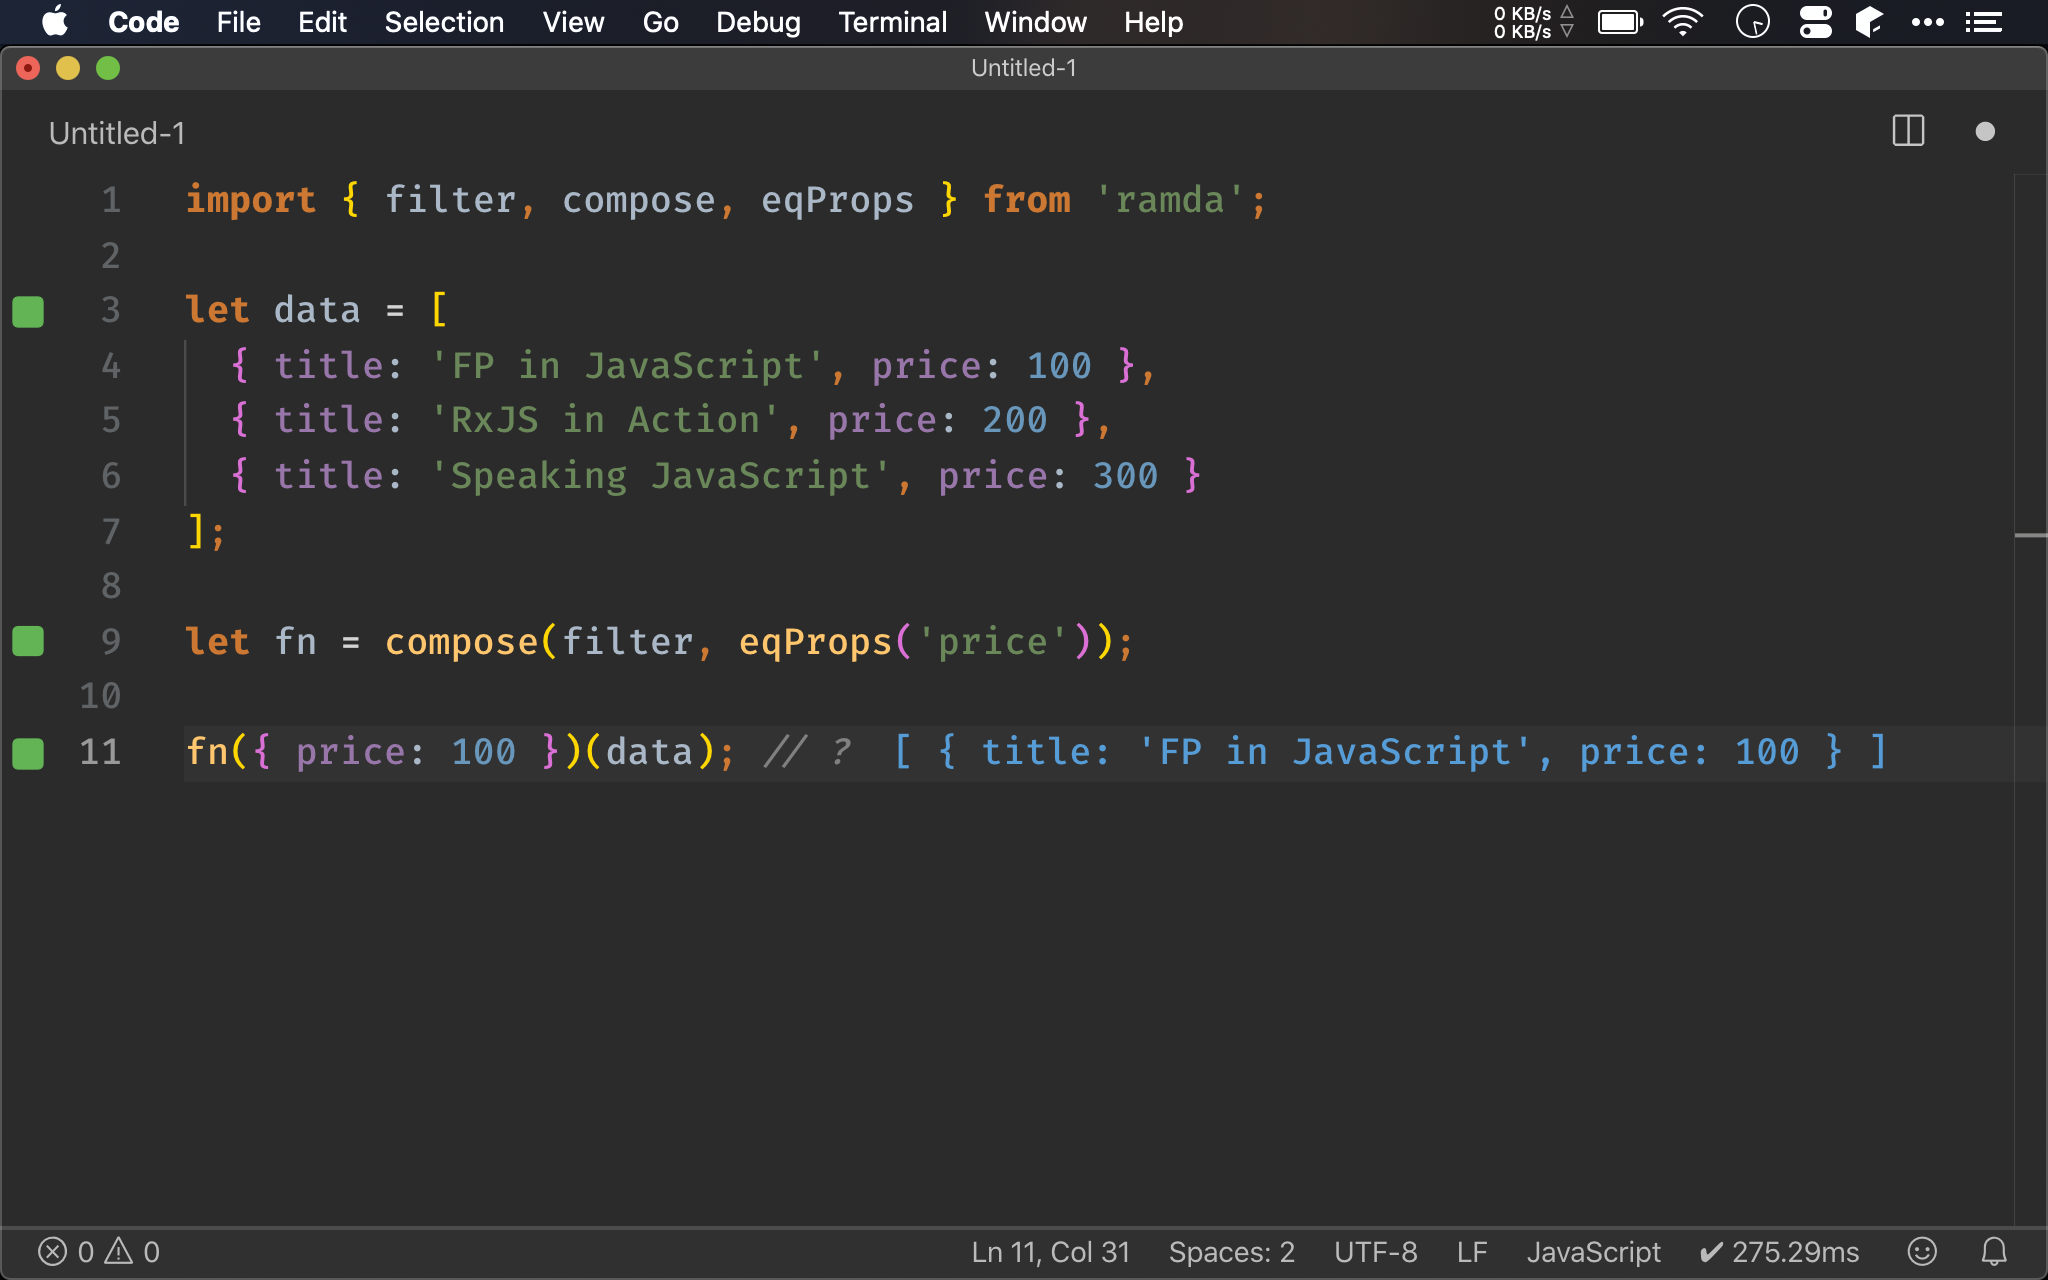
Task: Change file encoding UTF-8
Action: tap(1375, 1252)
